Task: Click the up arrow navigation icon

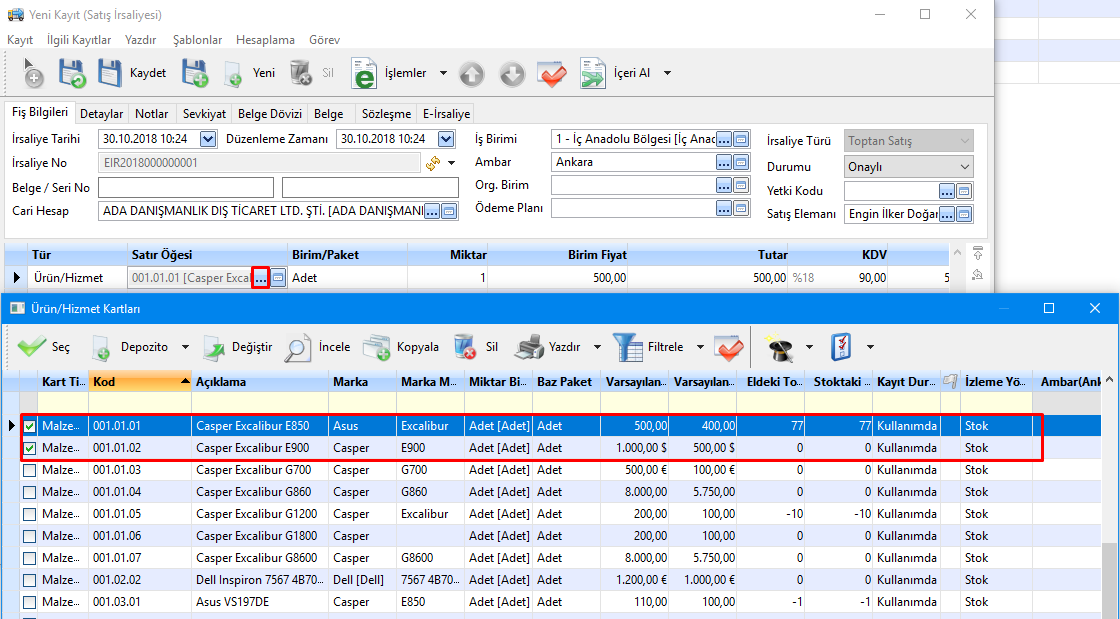Action: click(x=472, y=73)
